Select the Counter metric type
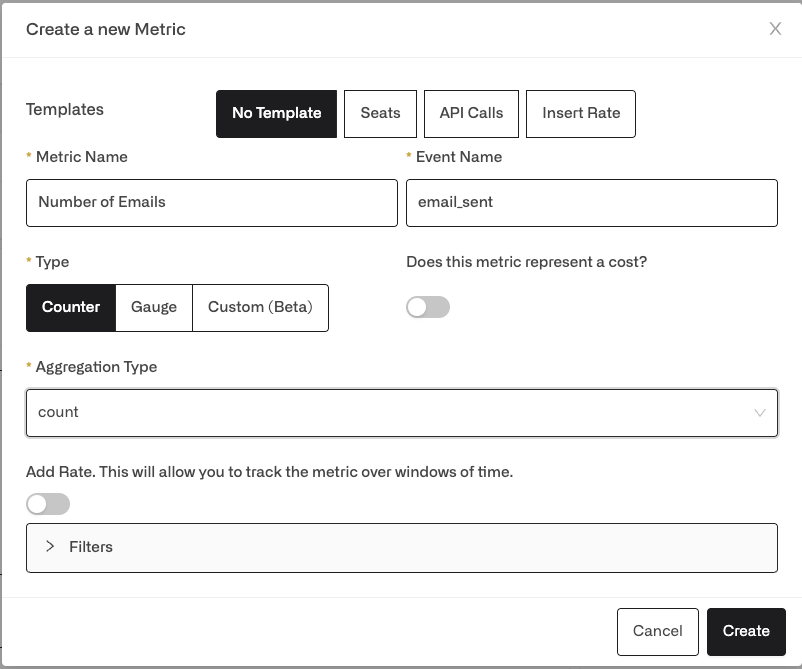The height and width of the screenshot is (669, 802). coord(71,307)
